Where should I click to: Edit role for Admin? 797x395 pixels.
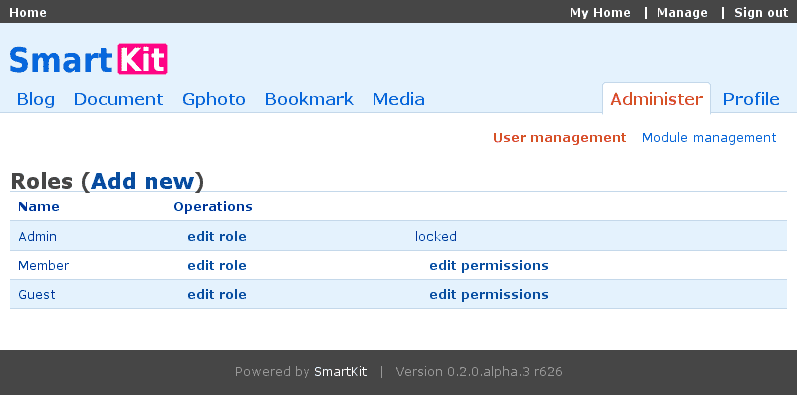tap(217, 236)
